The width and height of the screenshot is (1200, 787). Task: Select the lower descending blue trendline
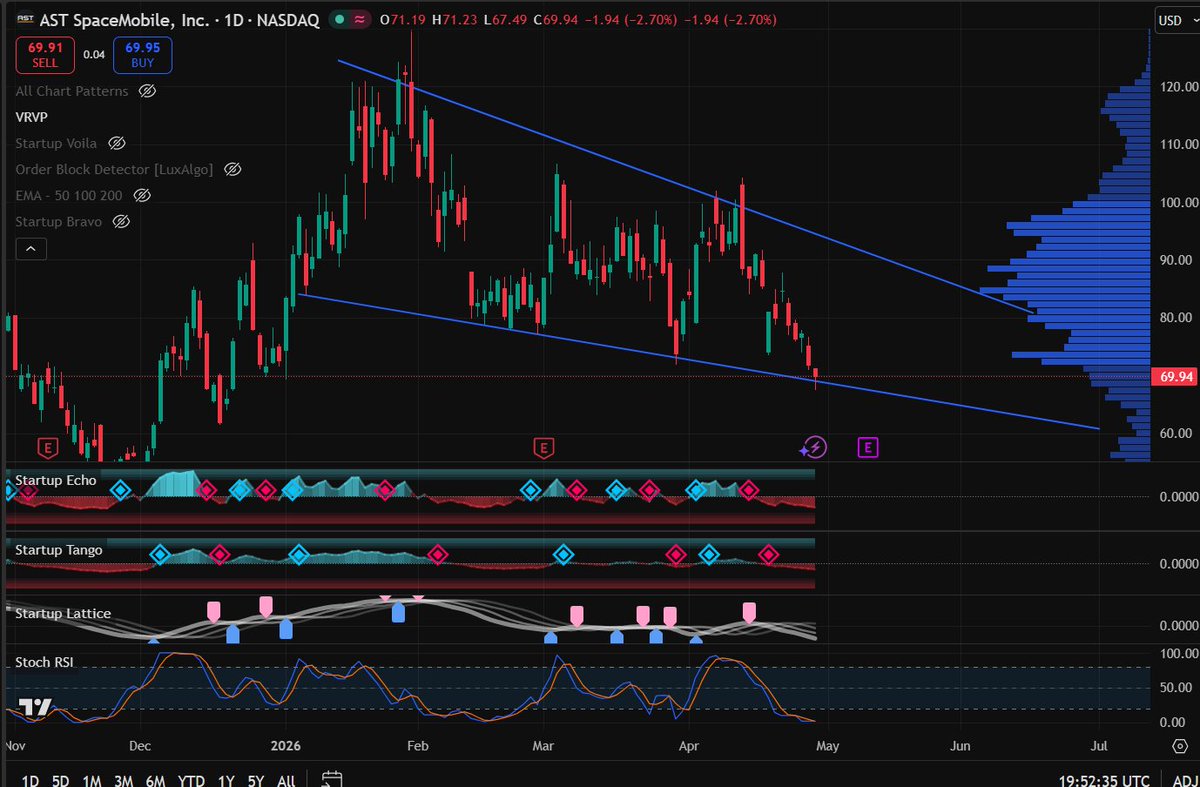[699, 361]
